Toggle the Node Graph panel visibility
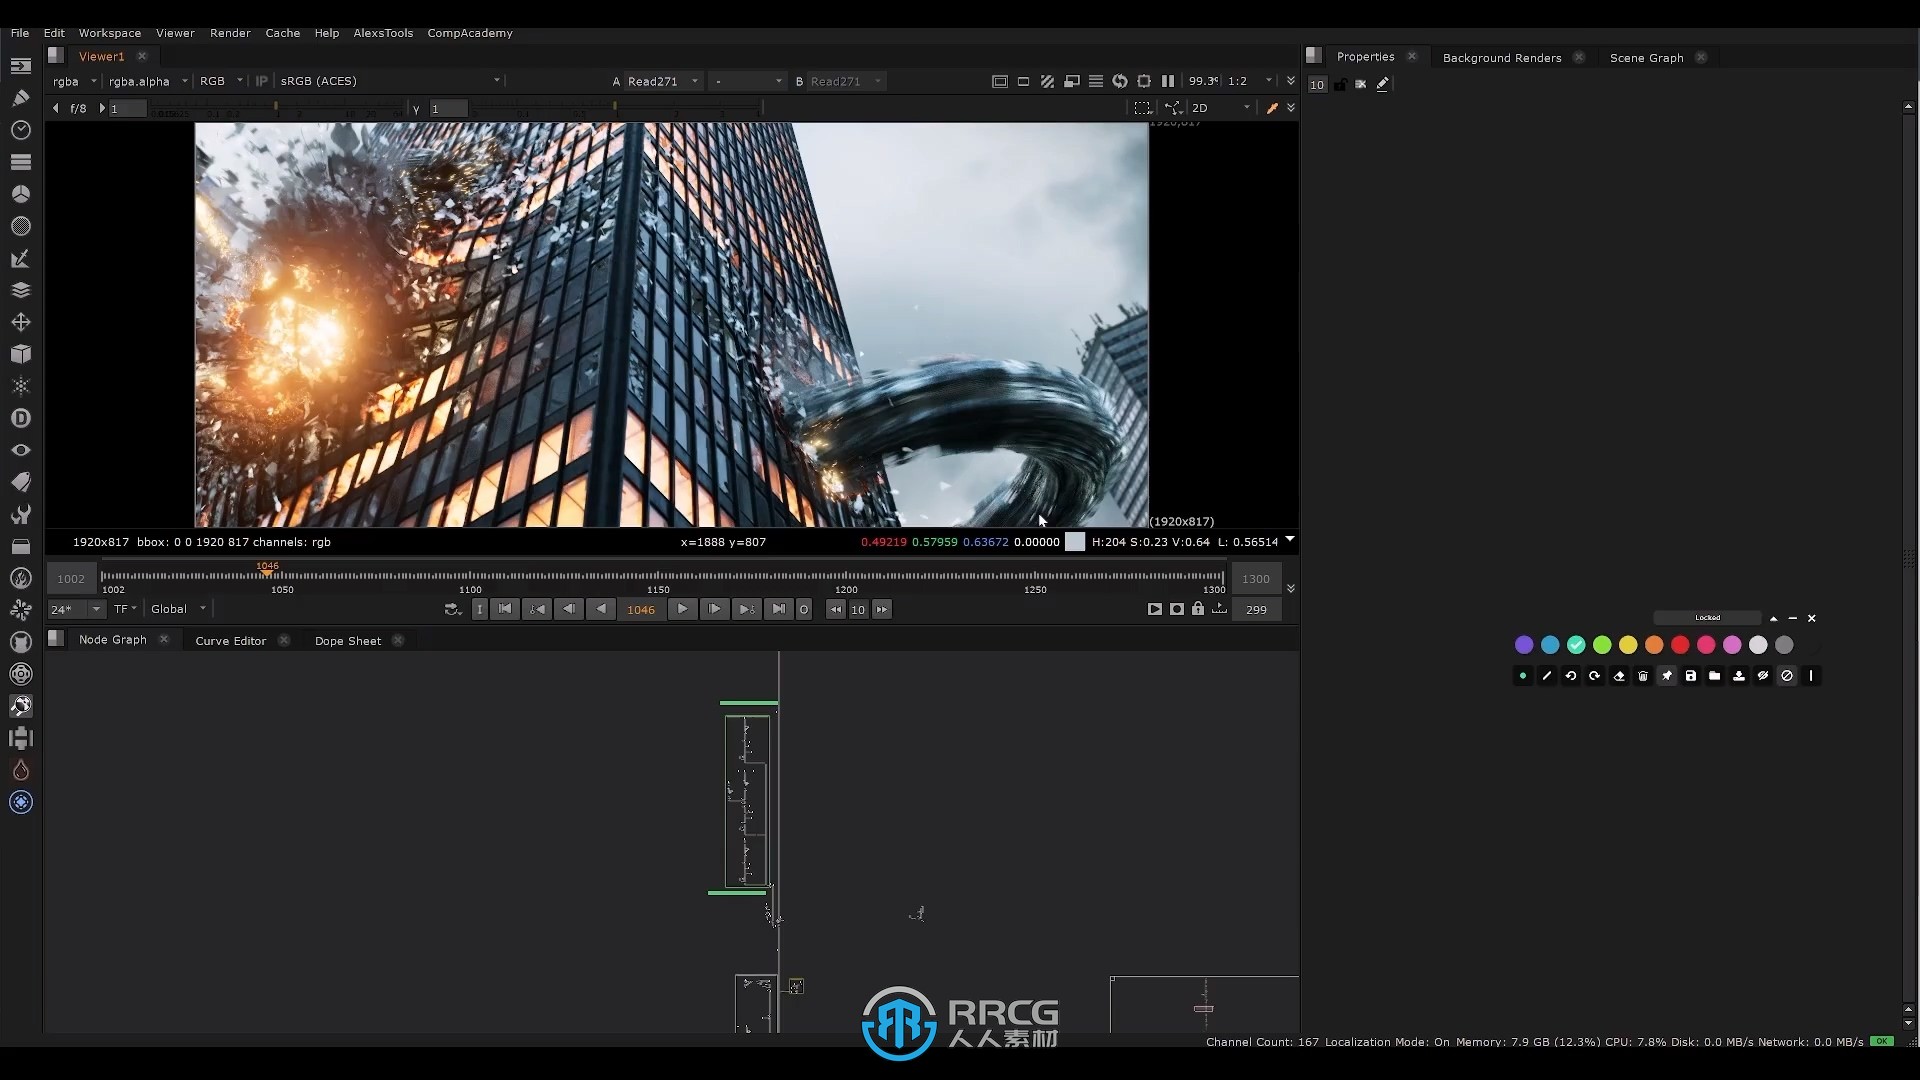This screenshot has height=1080, width=1920. point(164,640)
